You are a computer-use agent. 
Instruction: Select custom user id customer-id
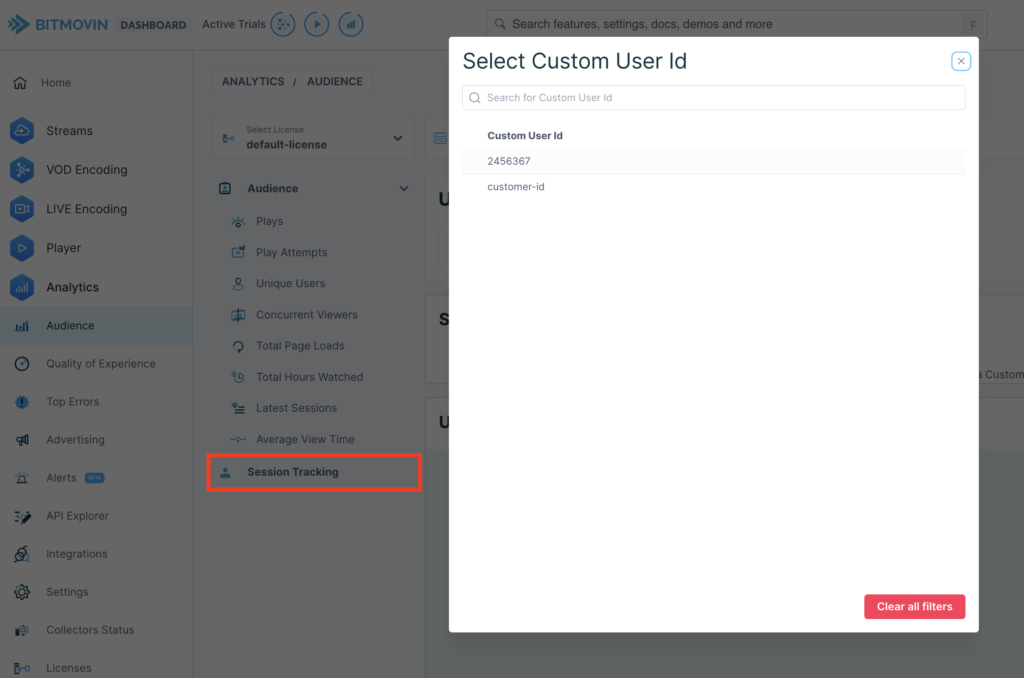(713, 187)
